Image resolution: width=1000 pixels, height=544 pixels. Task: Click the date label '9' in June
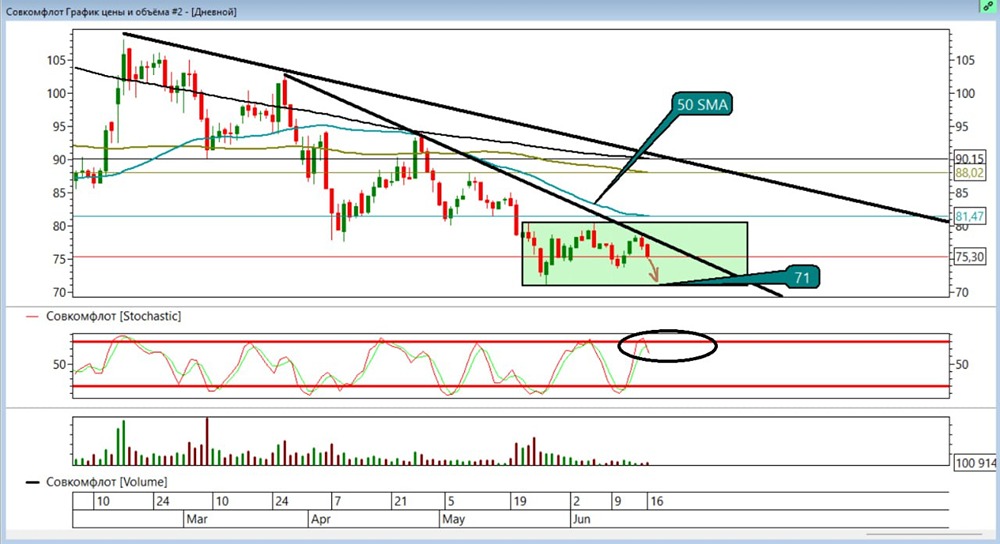point(617,501)
